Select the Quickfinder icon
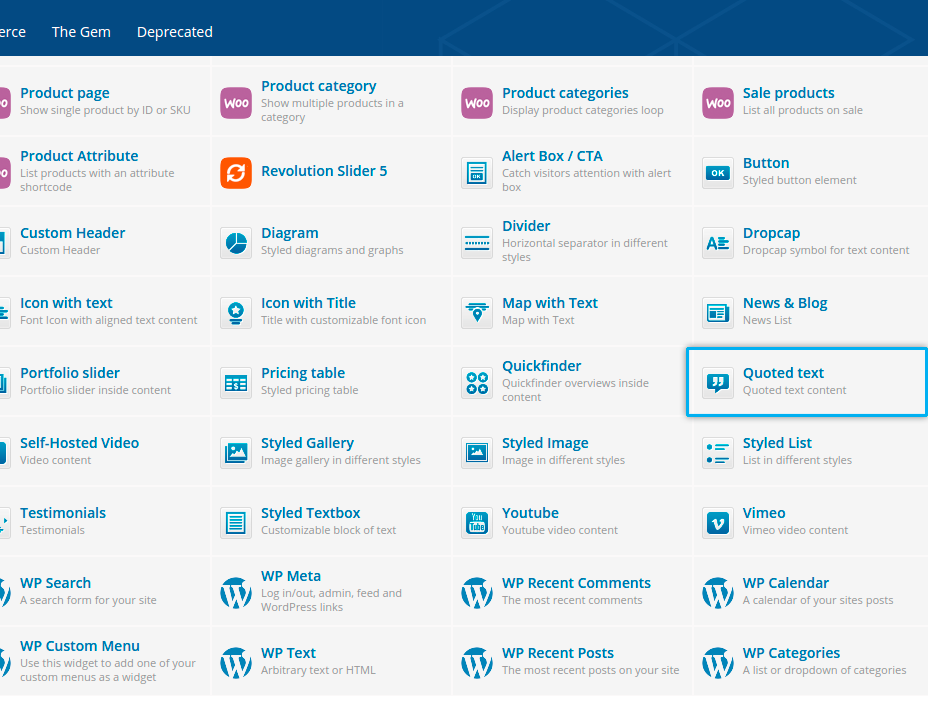Image resolution: width=928 pixels, height=720 pixels. tap(477, 382)
